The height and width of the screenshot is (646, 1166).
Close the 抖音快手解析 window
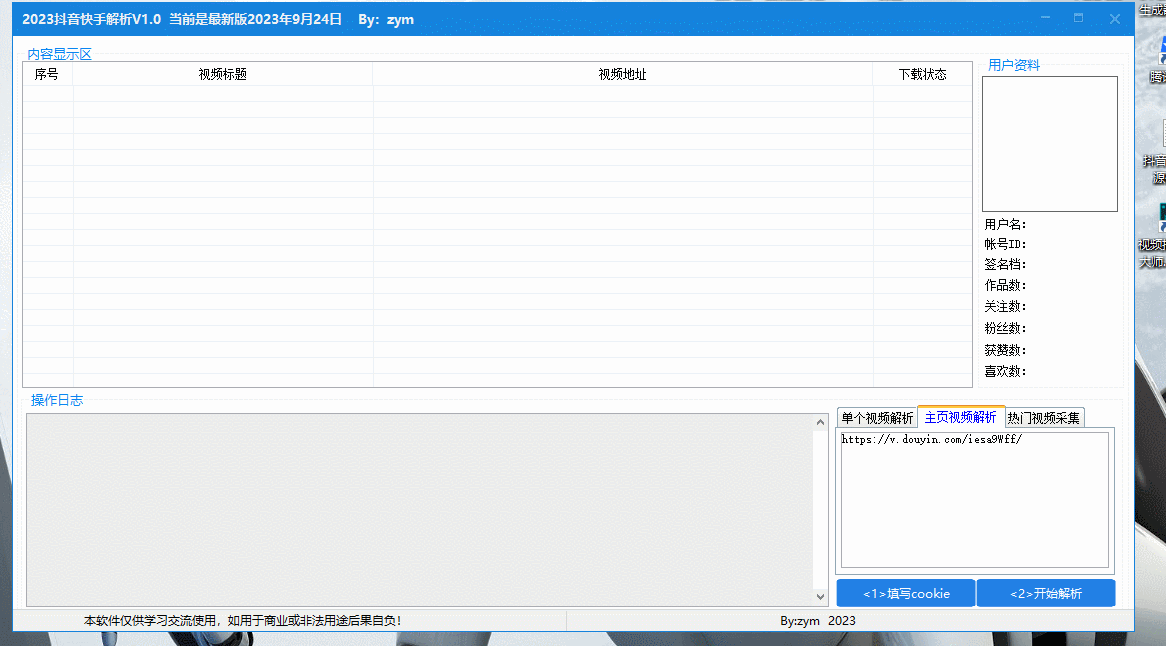[1114, 19]
